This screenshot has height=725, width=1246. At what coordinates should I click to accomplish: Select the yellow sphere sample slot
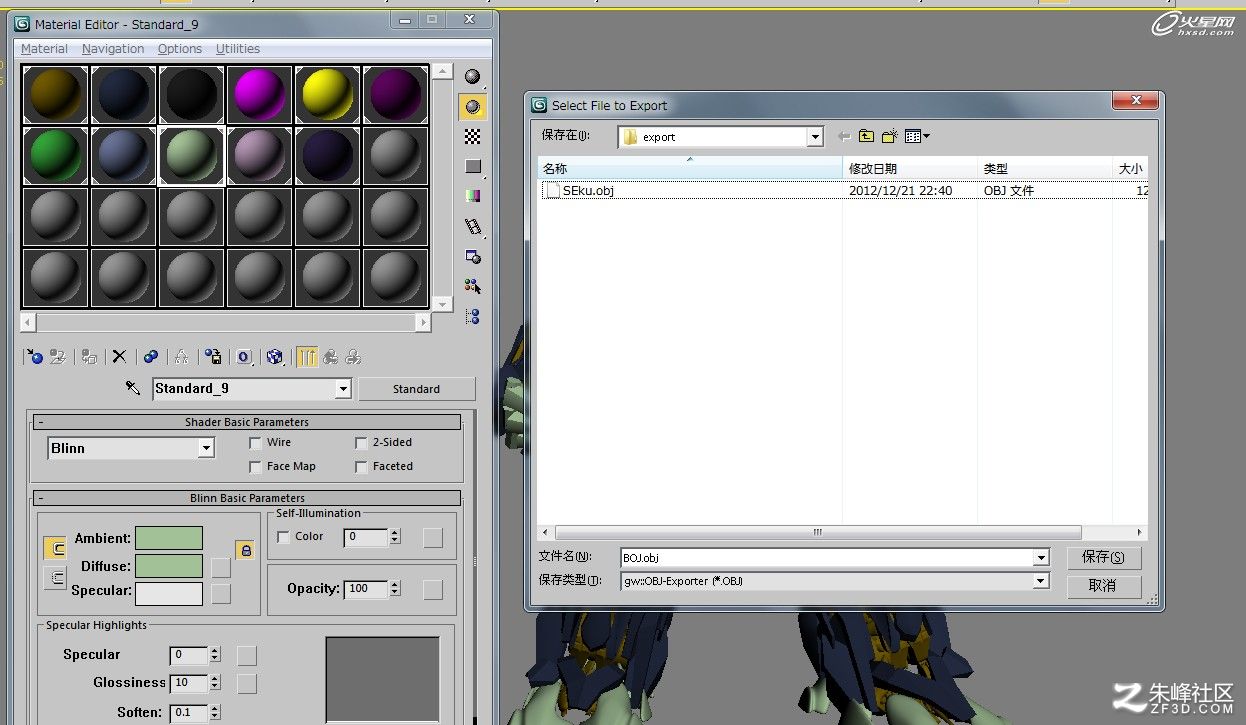click(x=326, y=96)
